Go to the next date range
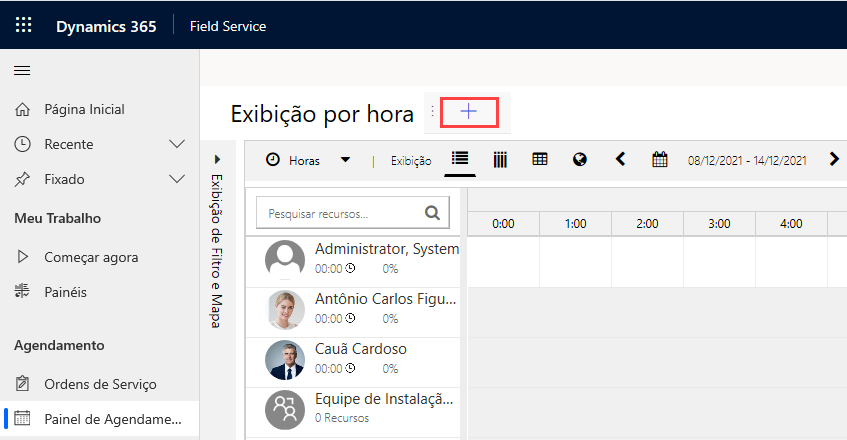The width and height of the screenshot is (847, 440). (834, 159)
